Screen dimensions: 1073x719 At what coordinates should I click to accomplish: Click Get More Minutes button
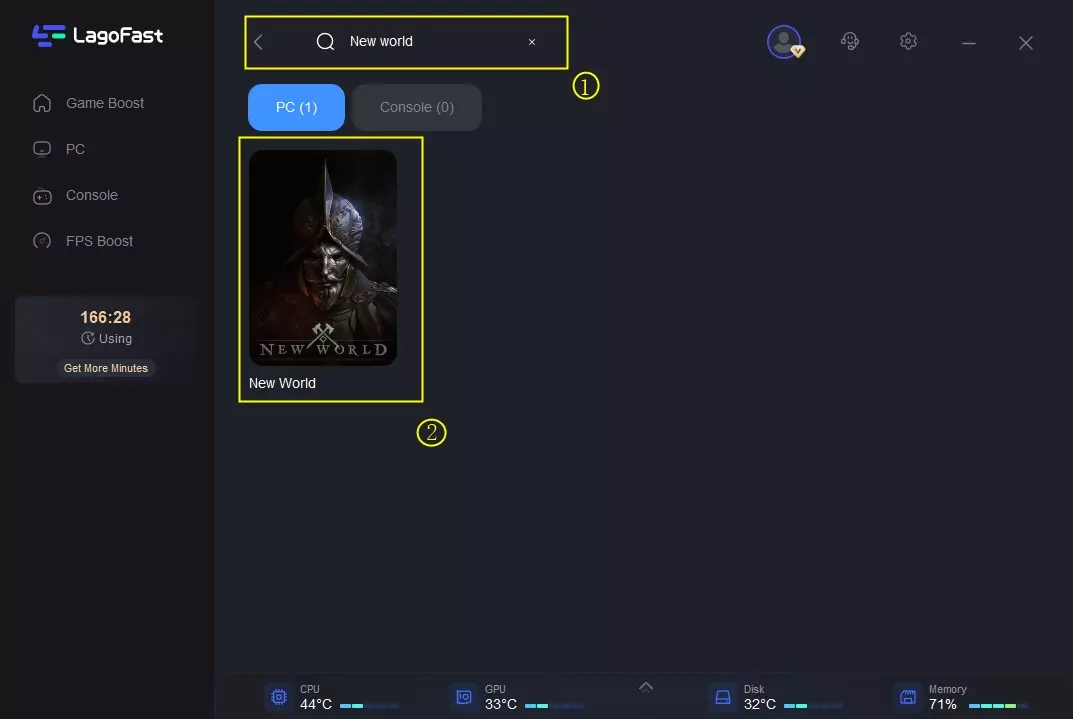tap(106, 368)
